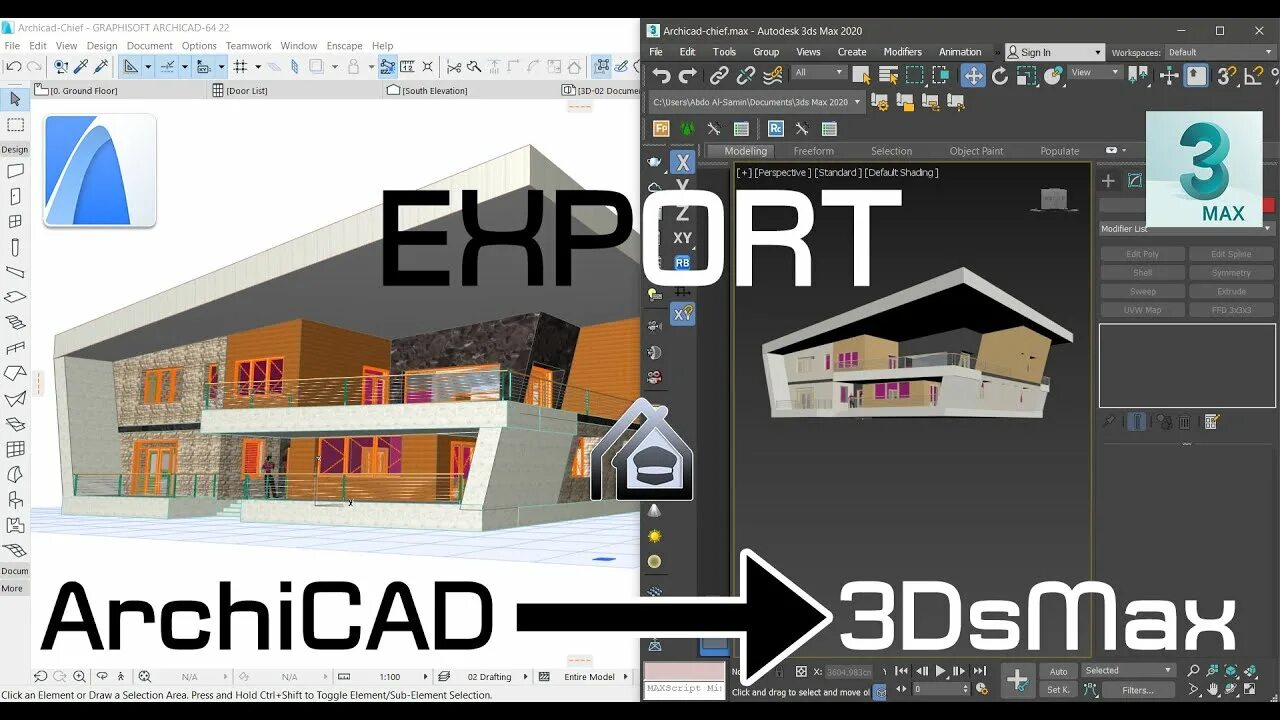Screen dimensions: 1280x720
Task: Select the Wall tool in ArchiCAD toolbox
Action: (x=15, y=171)
